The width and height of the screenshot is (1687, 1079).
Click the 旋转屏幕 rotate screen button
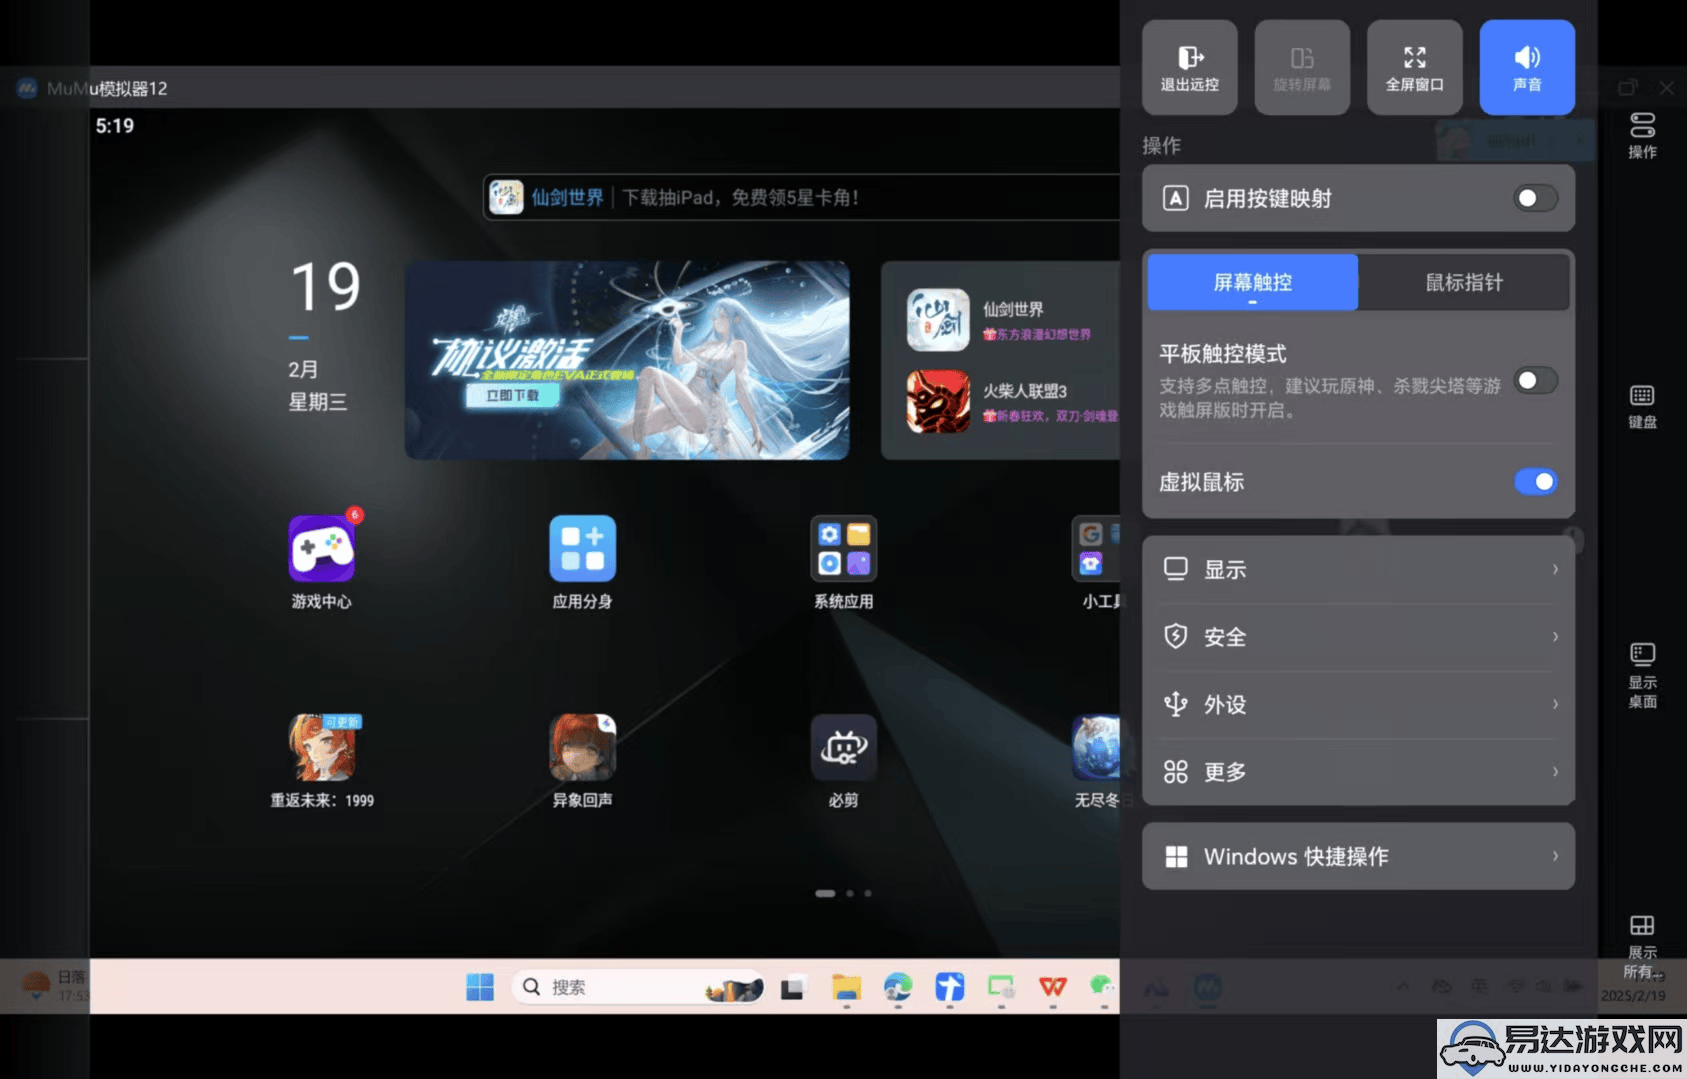click(x=1302, y=67)
